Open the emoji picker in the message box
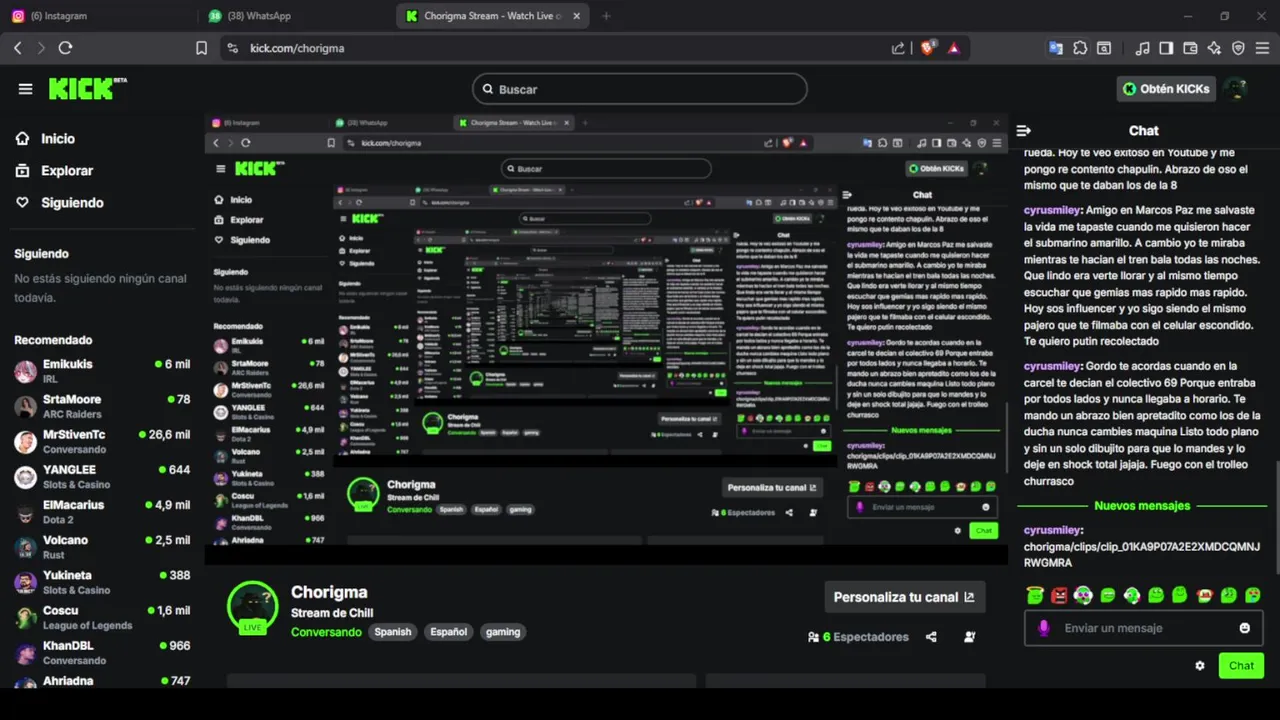Viewport: 1280px width, 720px height. coord(1244,628)
